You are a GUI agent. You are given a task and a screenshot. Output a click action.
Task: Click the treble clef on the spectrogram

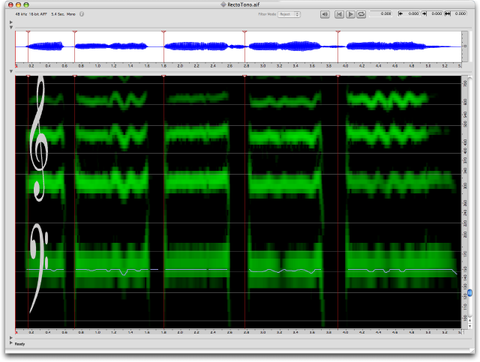(38, 138)
